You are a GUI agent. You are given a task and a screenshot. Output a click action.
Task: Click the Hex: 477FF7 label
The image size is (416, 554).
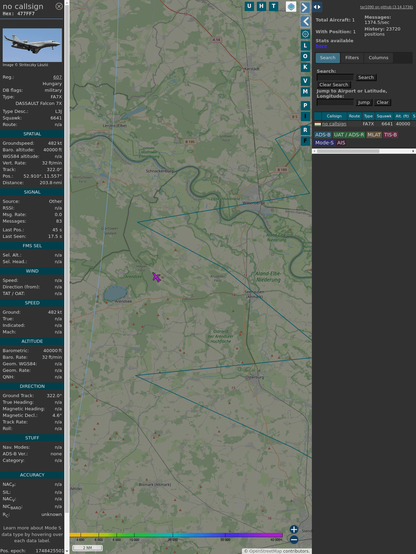tap(19, 13)
